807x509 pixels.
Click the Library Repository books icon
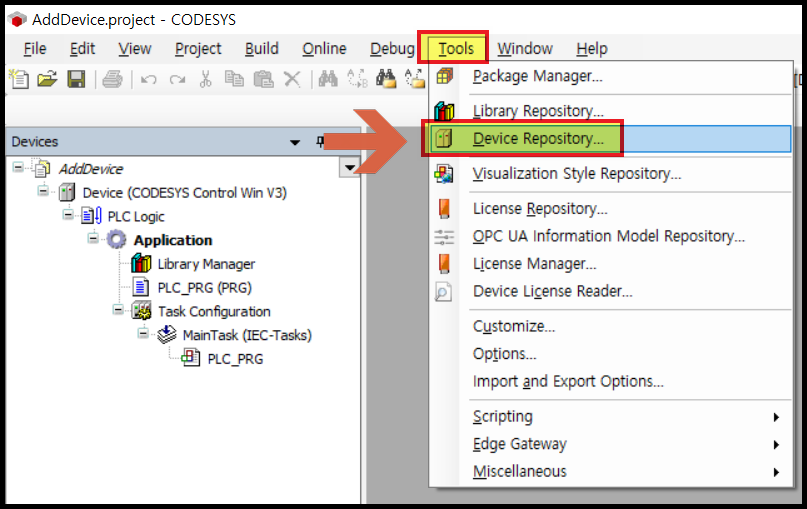click(x=444, y=110)
